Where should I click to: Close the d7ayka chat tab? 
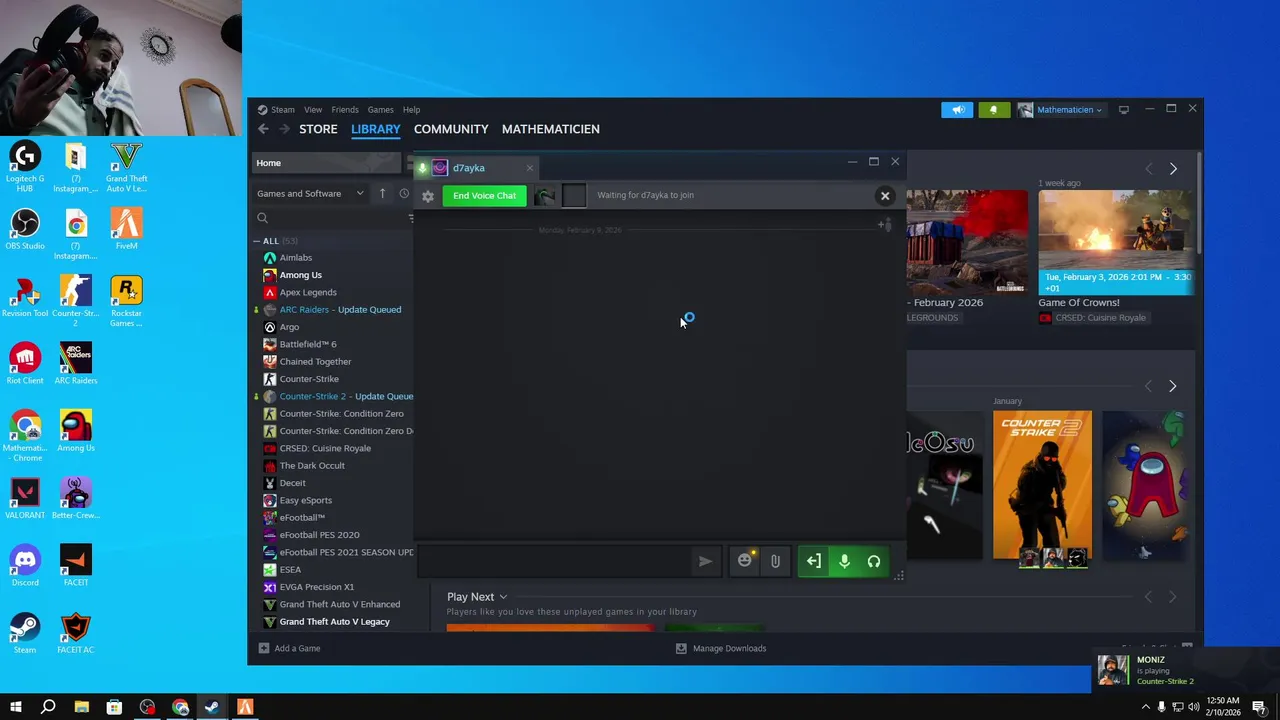(x=530, y=168)
